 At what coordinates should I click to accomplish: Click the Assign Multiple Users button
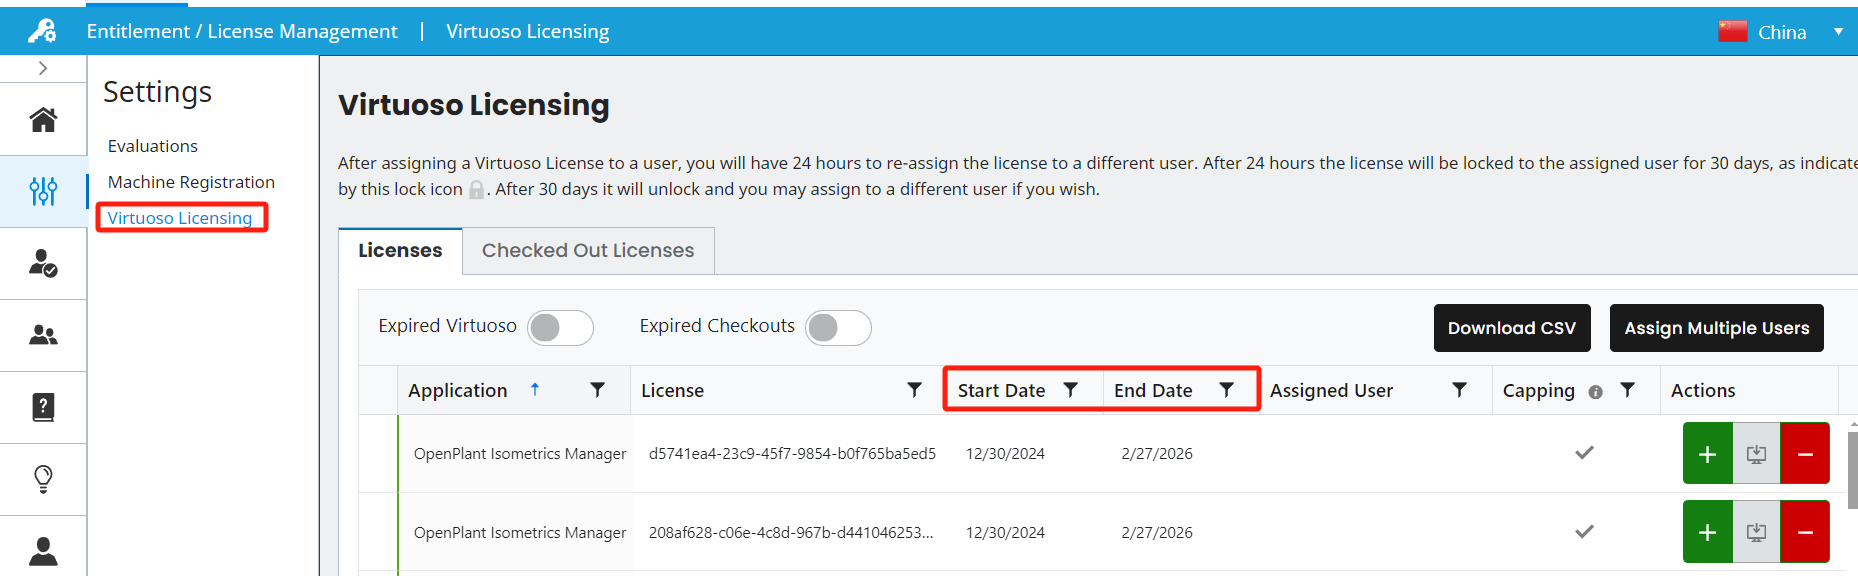[x=1716, y=328]
